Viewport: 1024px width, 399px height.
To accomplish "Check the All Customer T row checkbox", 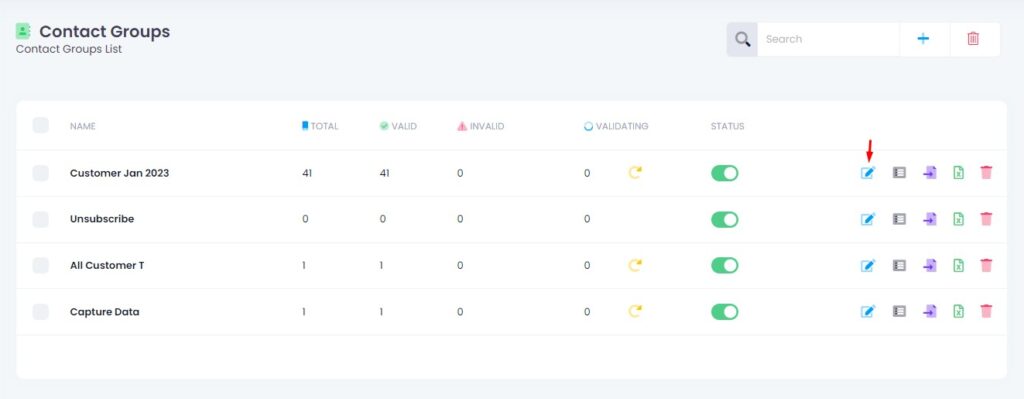I will [40, 265].
